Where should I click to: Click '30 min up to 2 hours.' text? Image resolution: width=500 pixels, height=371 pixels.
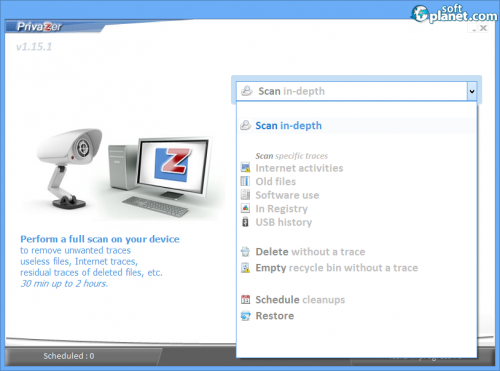click(64, 284)
